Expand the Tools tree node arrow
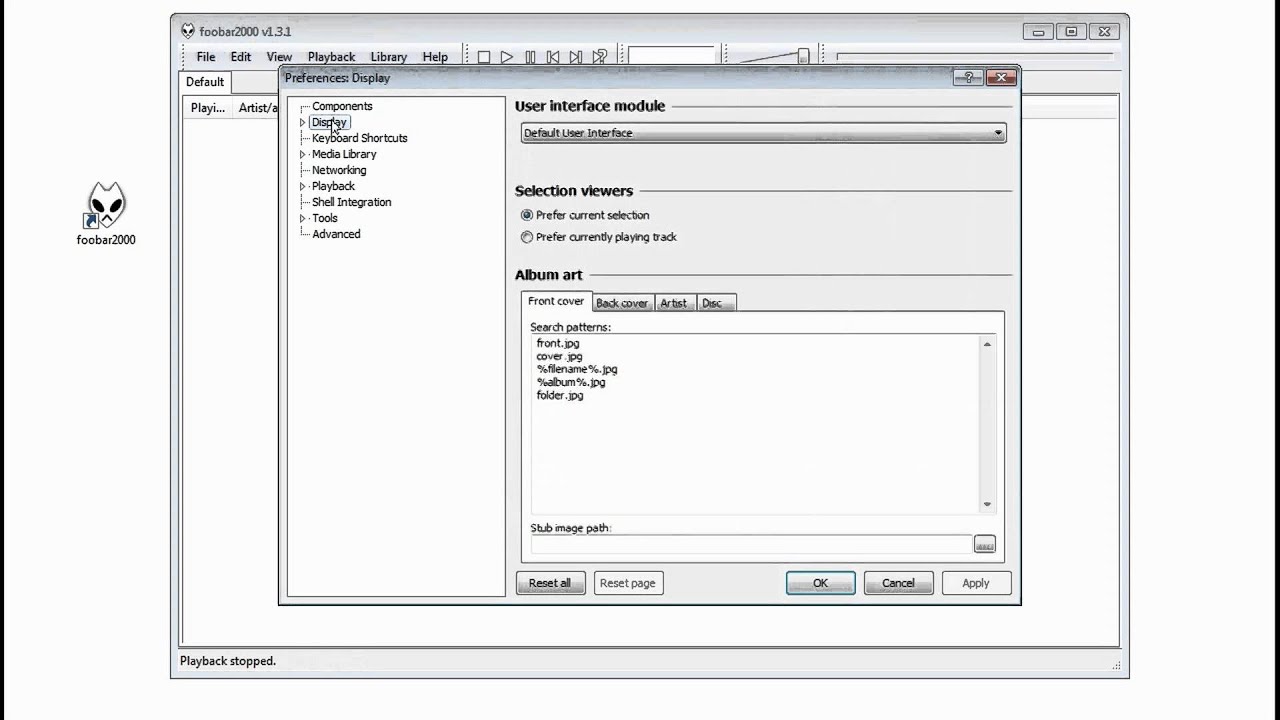The image size is (1280, 720). 303,218
